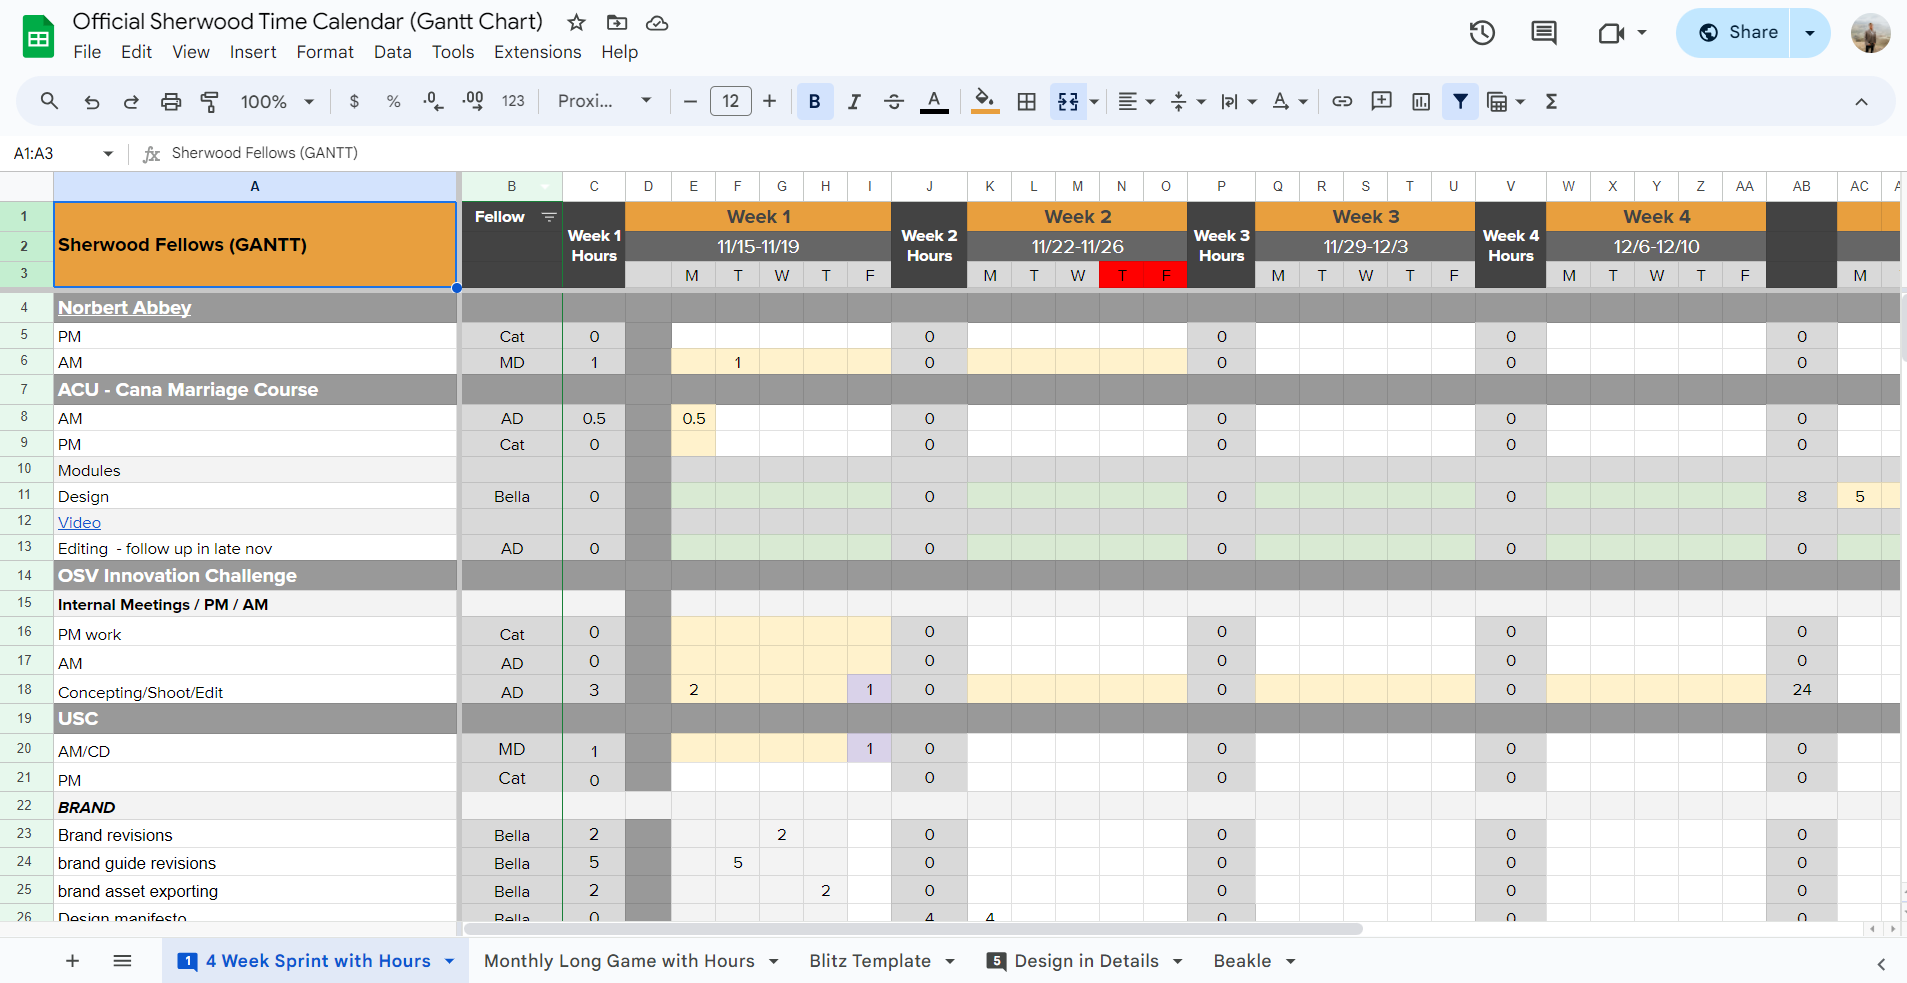Viewport: 1907px width, 983px height.
Task: Expand Share options arrow
Action: coord(1810,33)
